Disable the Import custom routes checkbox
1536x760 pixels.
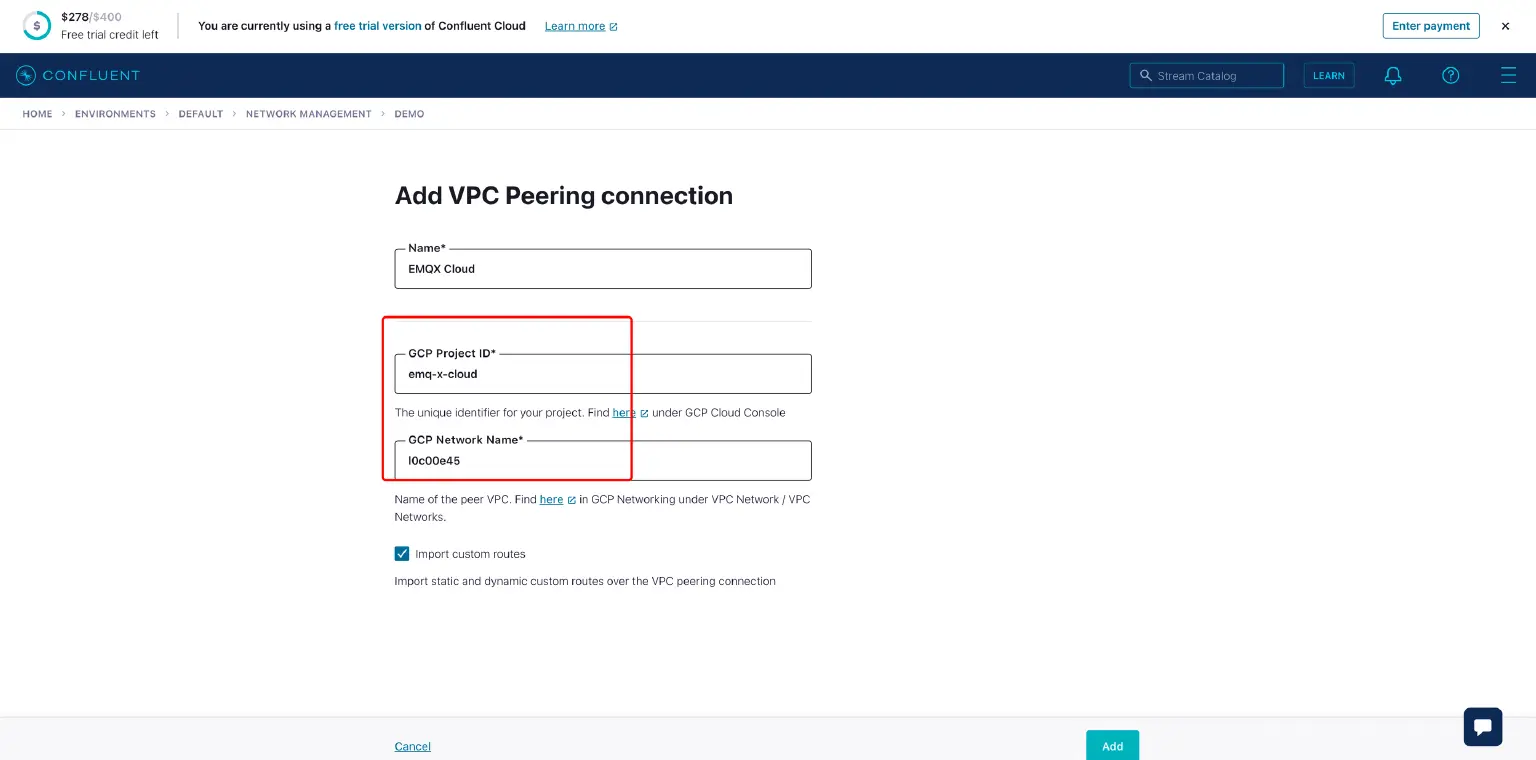click(x=402, y=553)
